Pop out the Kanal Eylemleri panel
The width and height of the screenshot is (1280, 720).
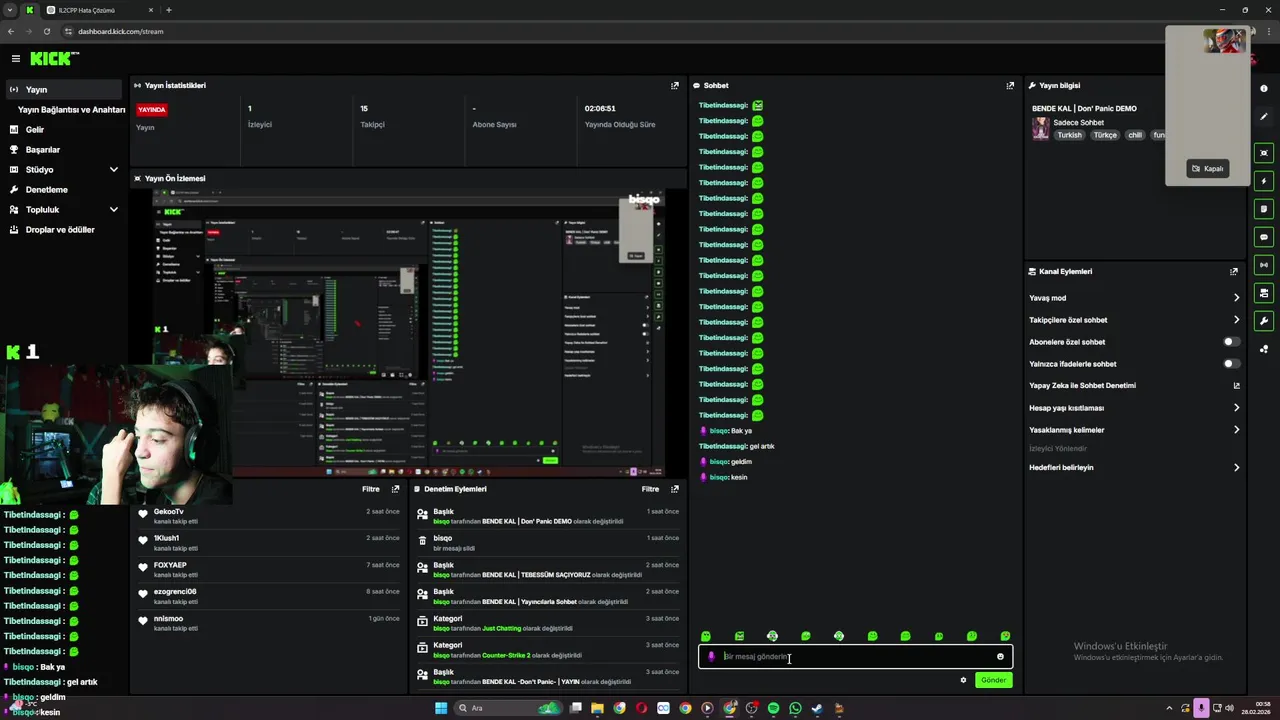click(1234, 272)
